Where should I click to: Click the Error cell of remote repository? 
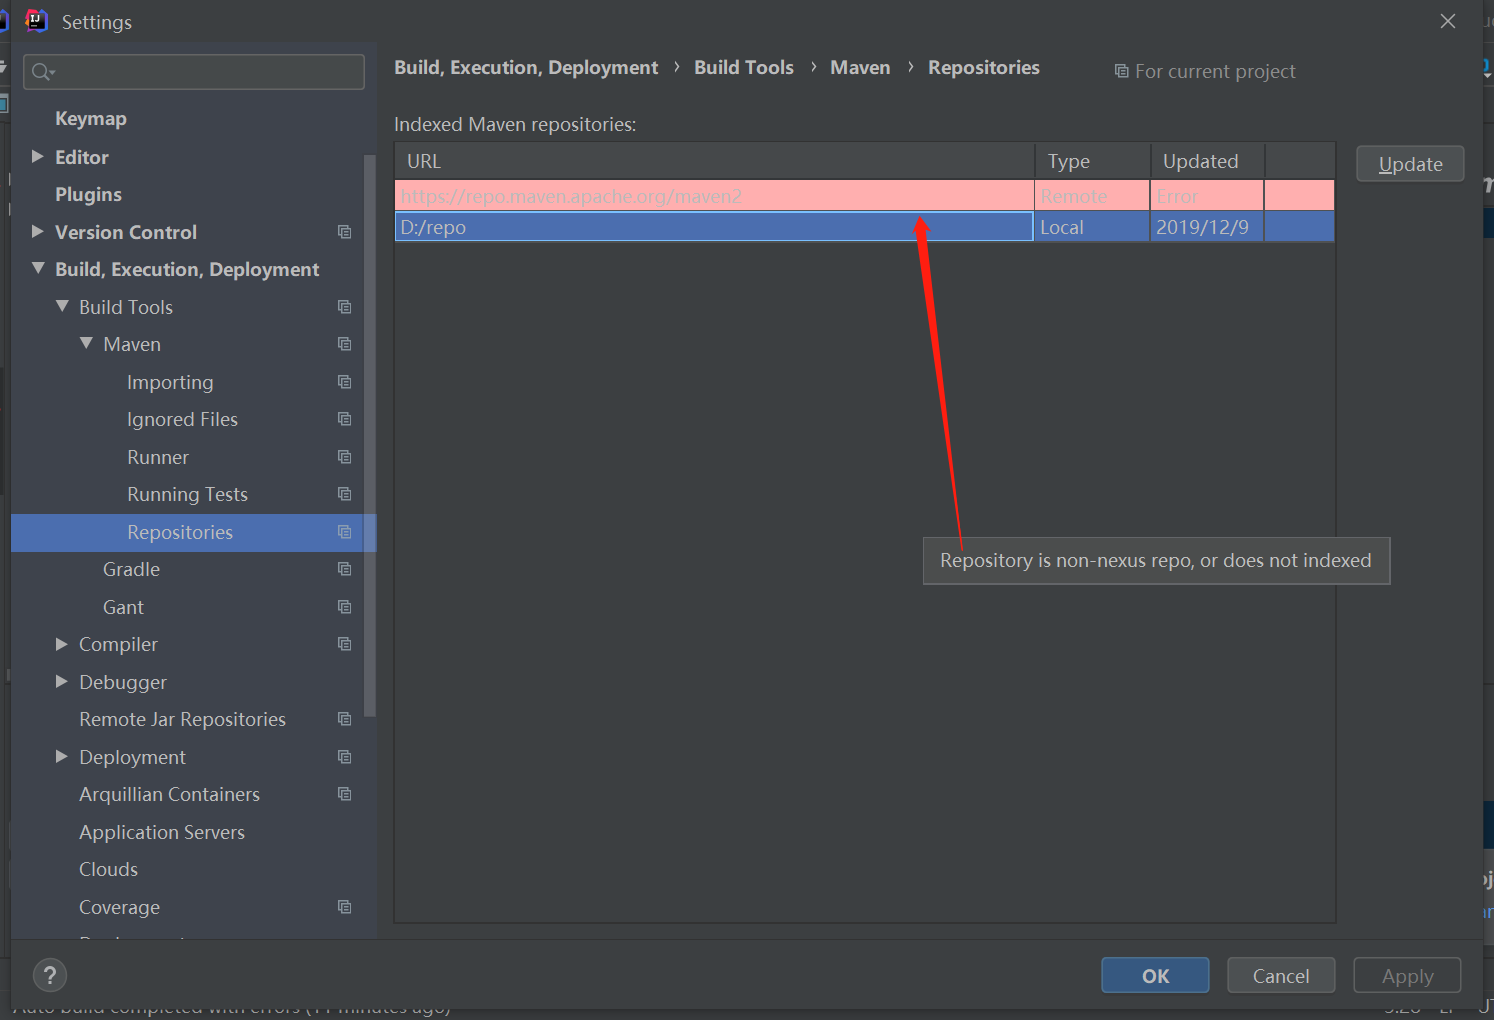tap(1207, 196)
